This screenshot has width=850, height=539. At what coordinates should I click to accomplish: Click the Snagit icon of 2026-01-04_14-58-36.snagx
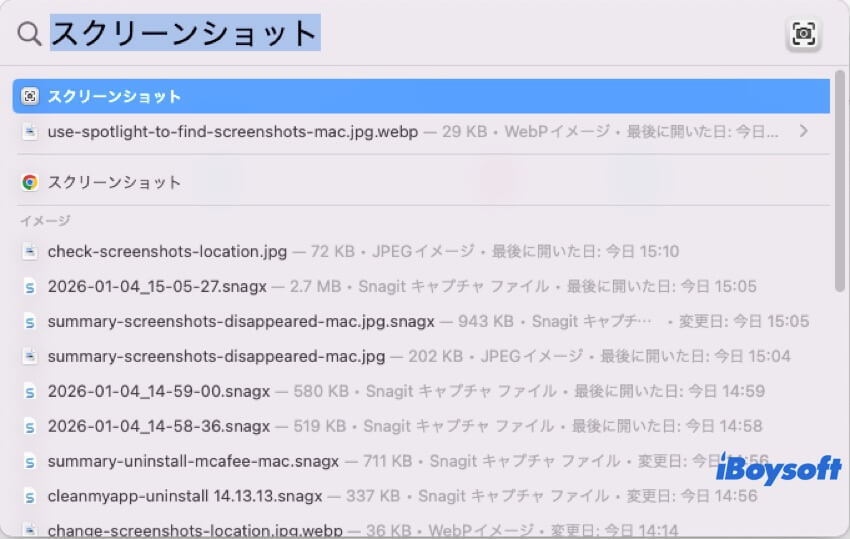(30, 426)
